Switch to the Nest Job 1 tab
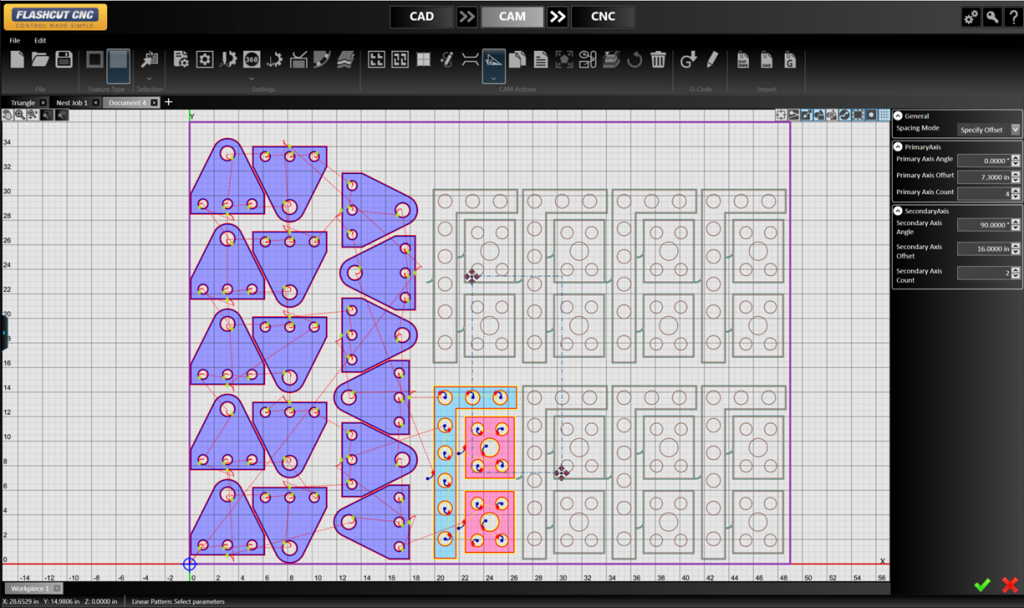 [71, 102]
